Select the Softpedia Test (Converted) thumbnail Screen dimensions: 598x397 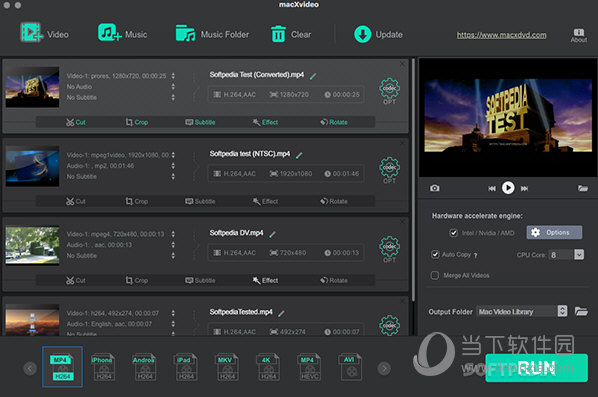tap(32, 87)
